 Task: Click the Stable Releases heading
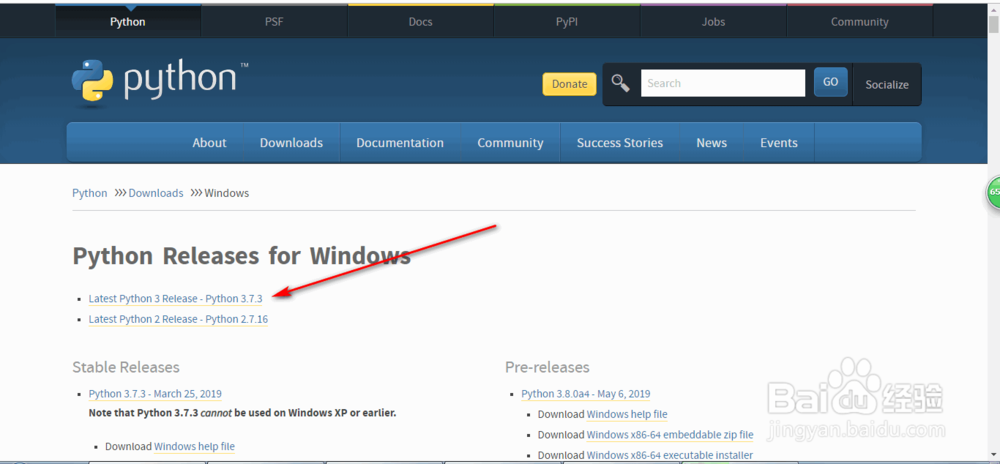point(126,367)
